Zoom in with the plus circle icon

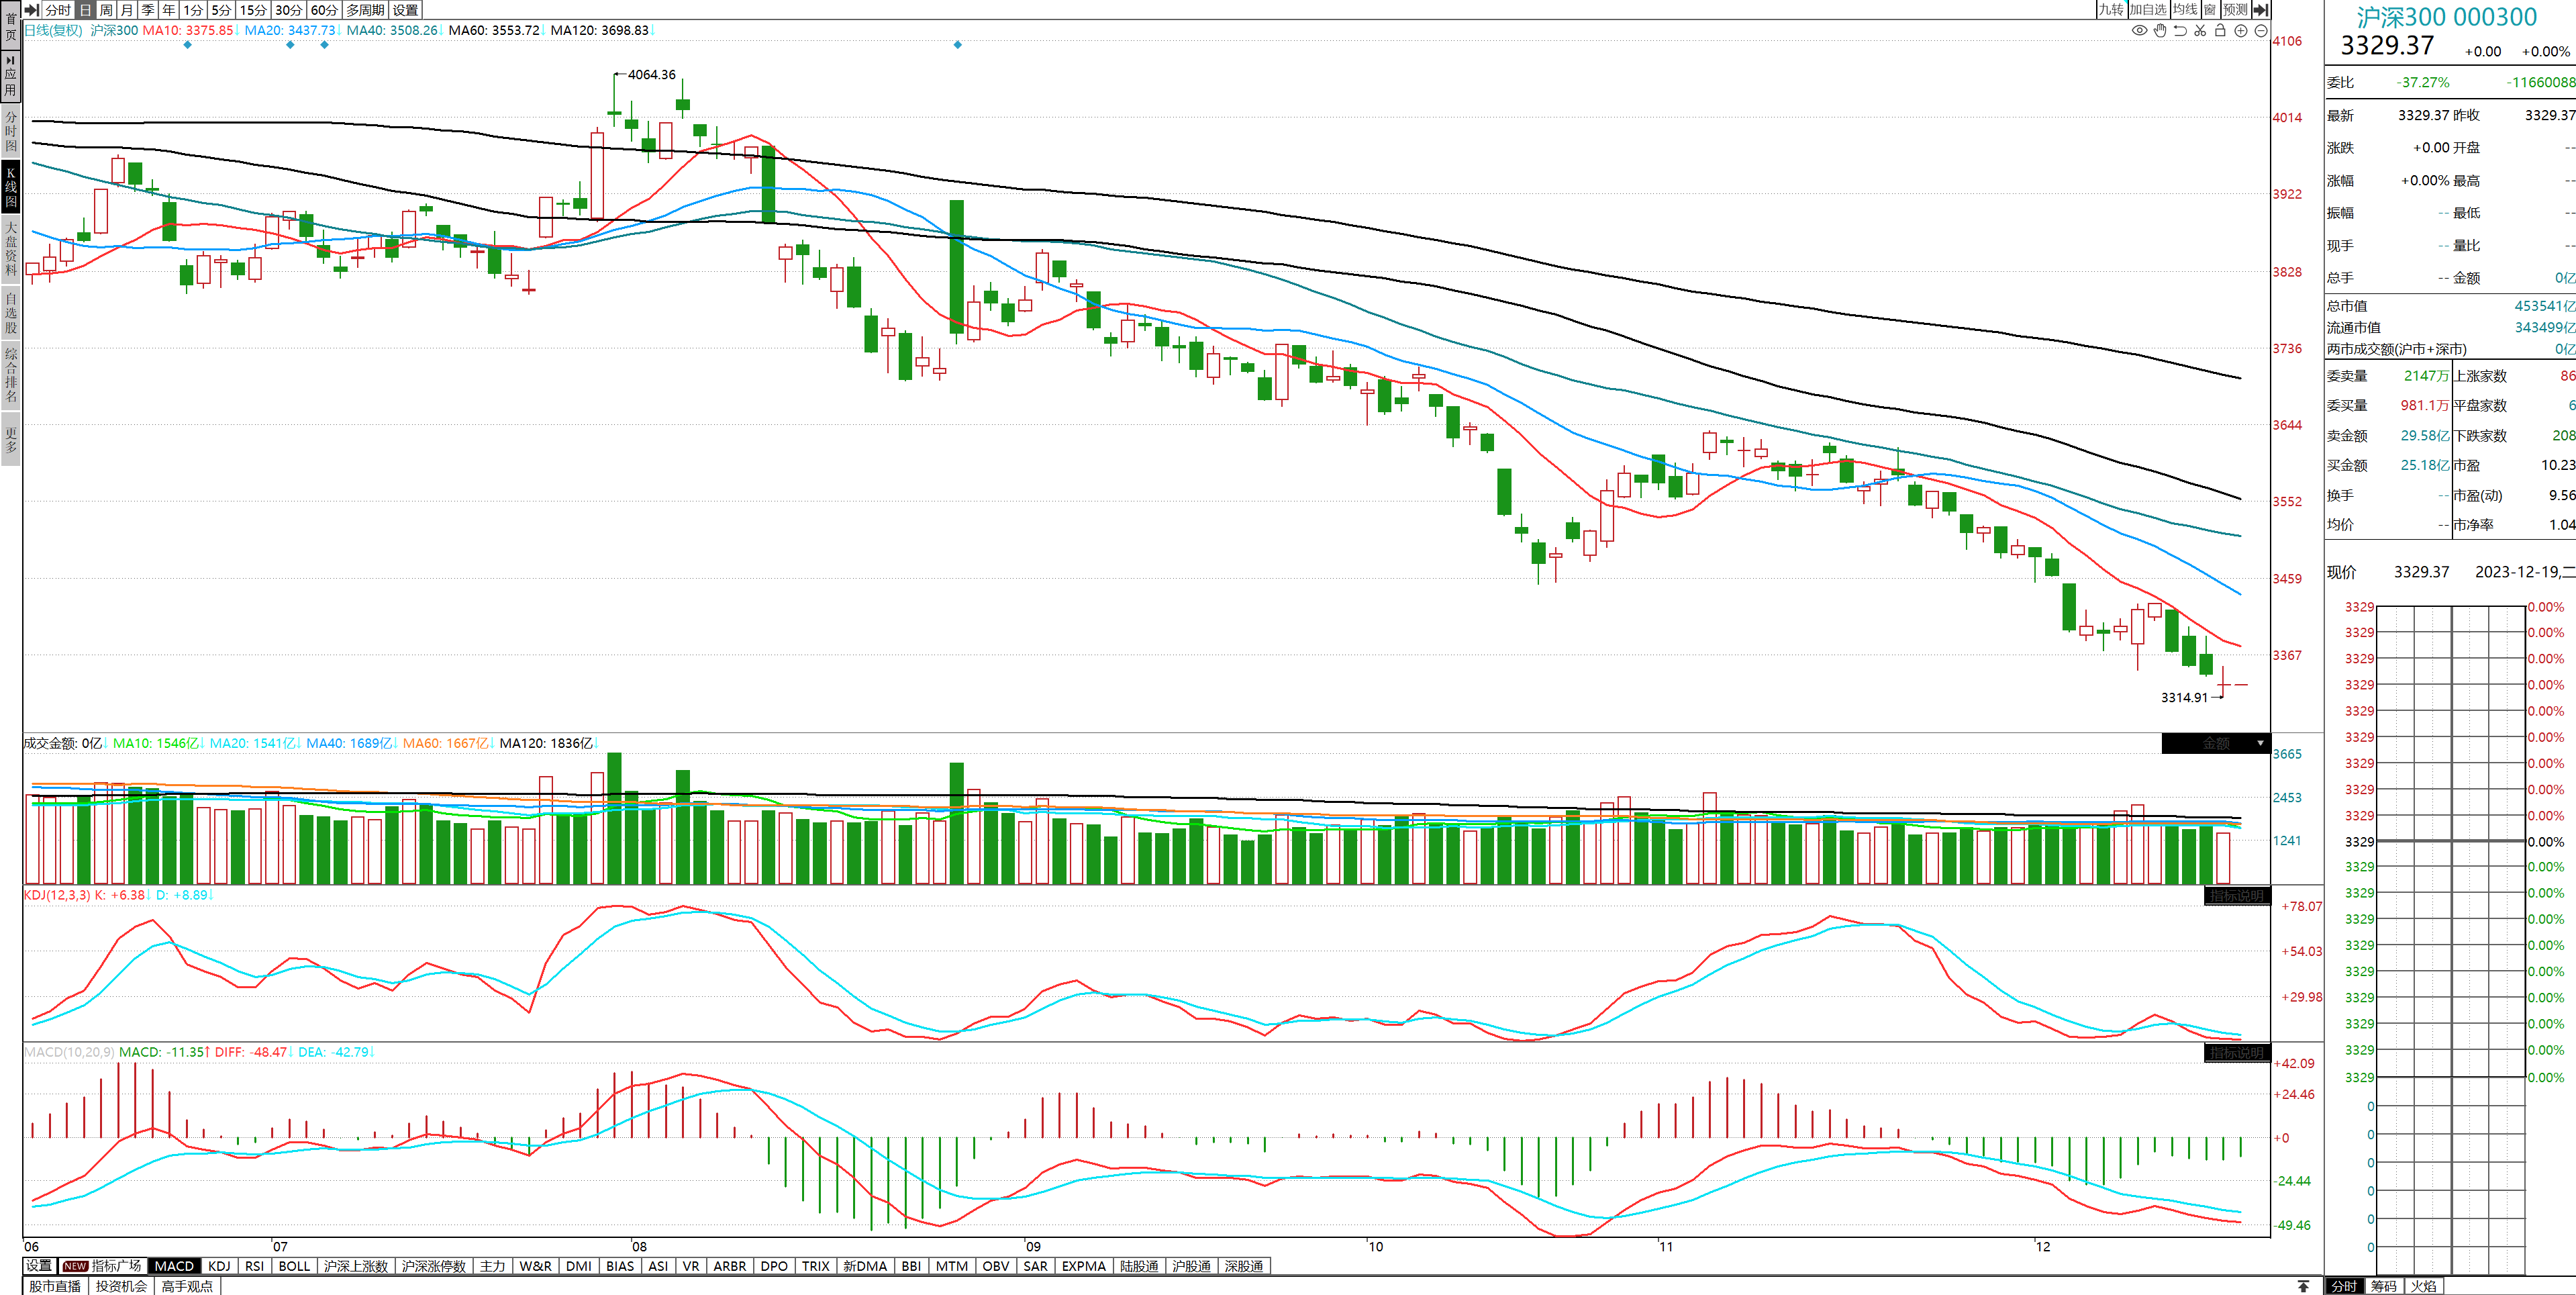point(2241,31)
